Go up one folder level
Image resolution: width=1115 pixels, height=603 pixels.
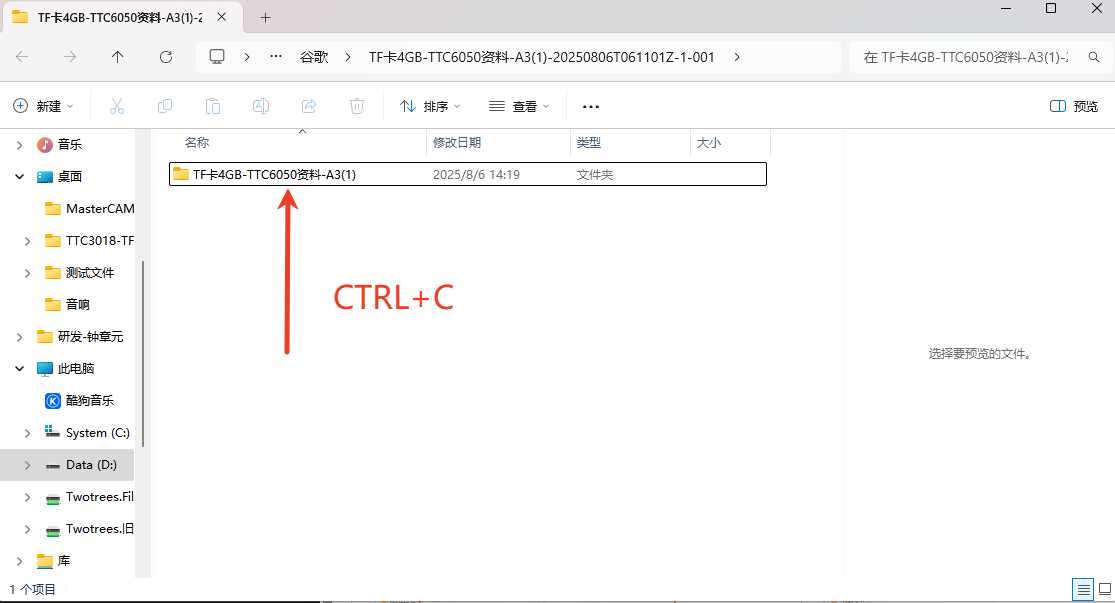[x=118, y=57]
